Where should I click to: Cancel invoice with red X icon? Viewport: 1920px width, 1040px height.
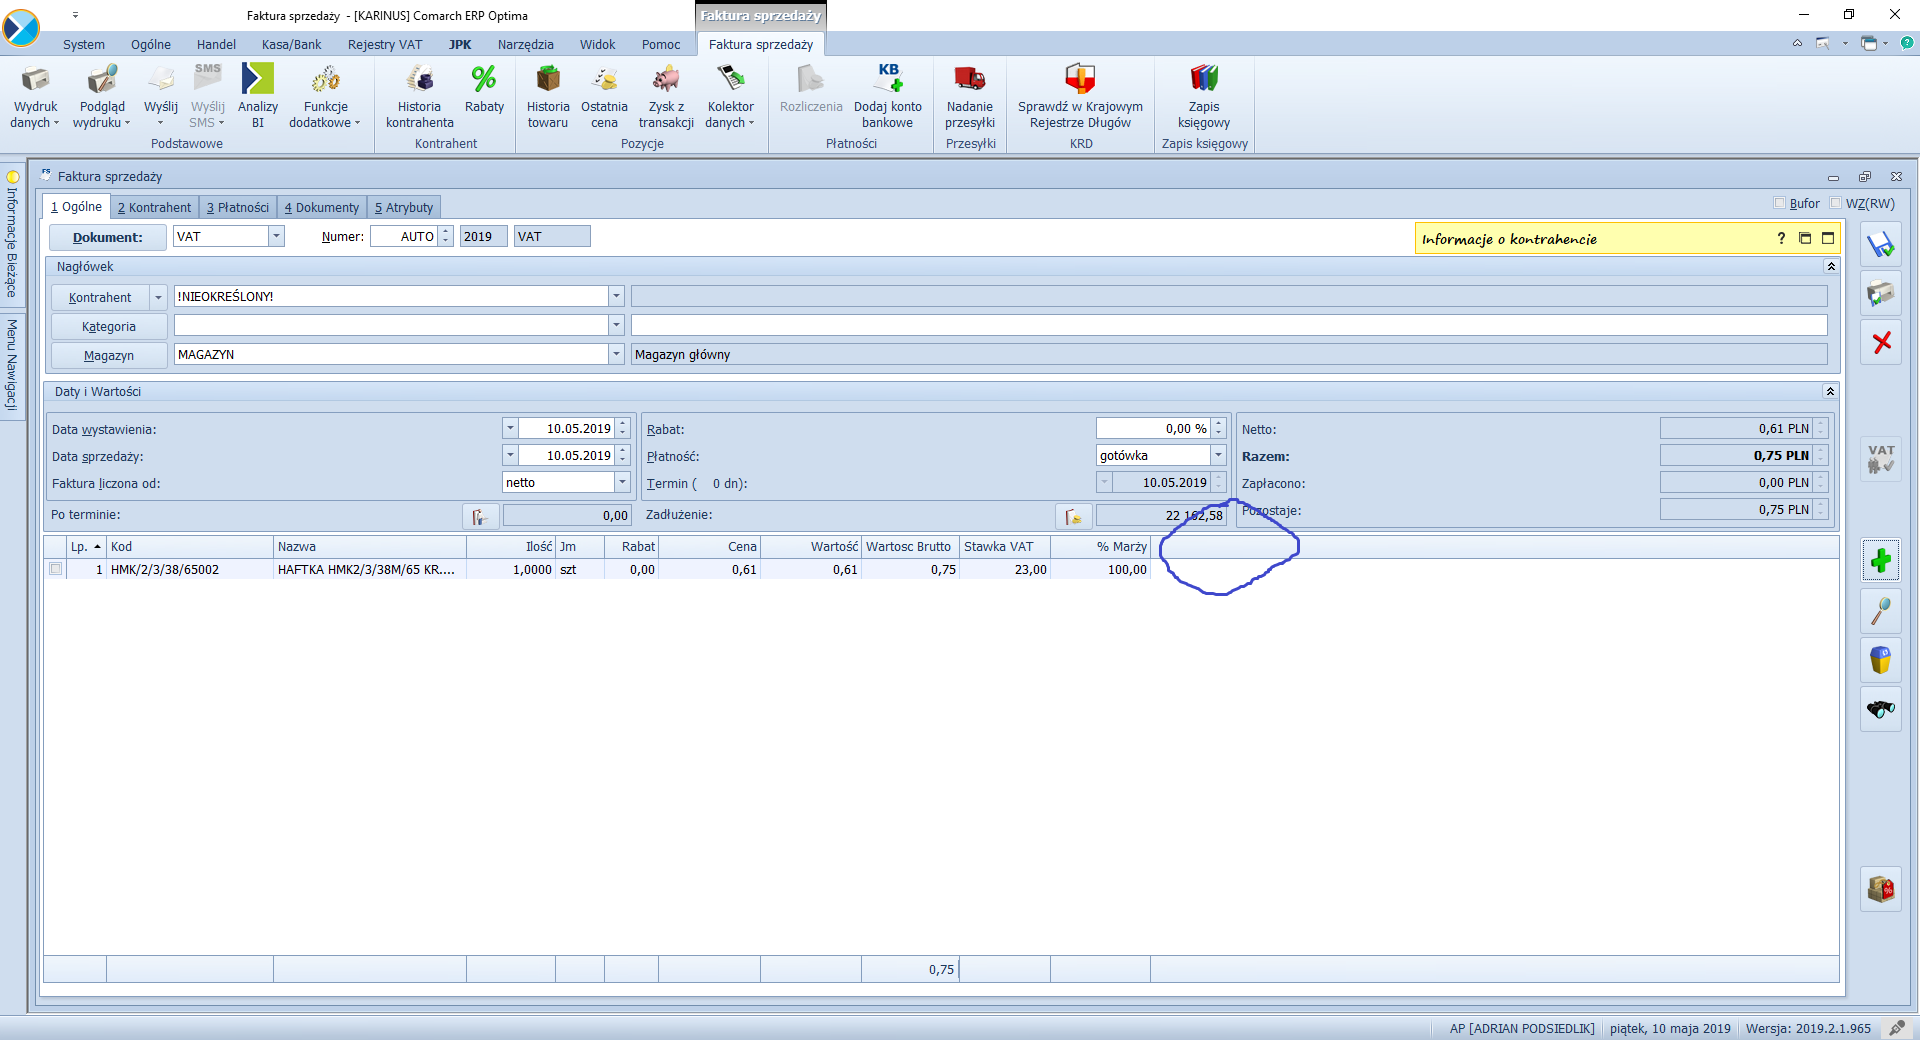[1881, 343]
